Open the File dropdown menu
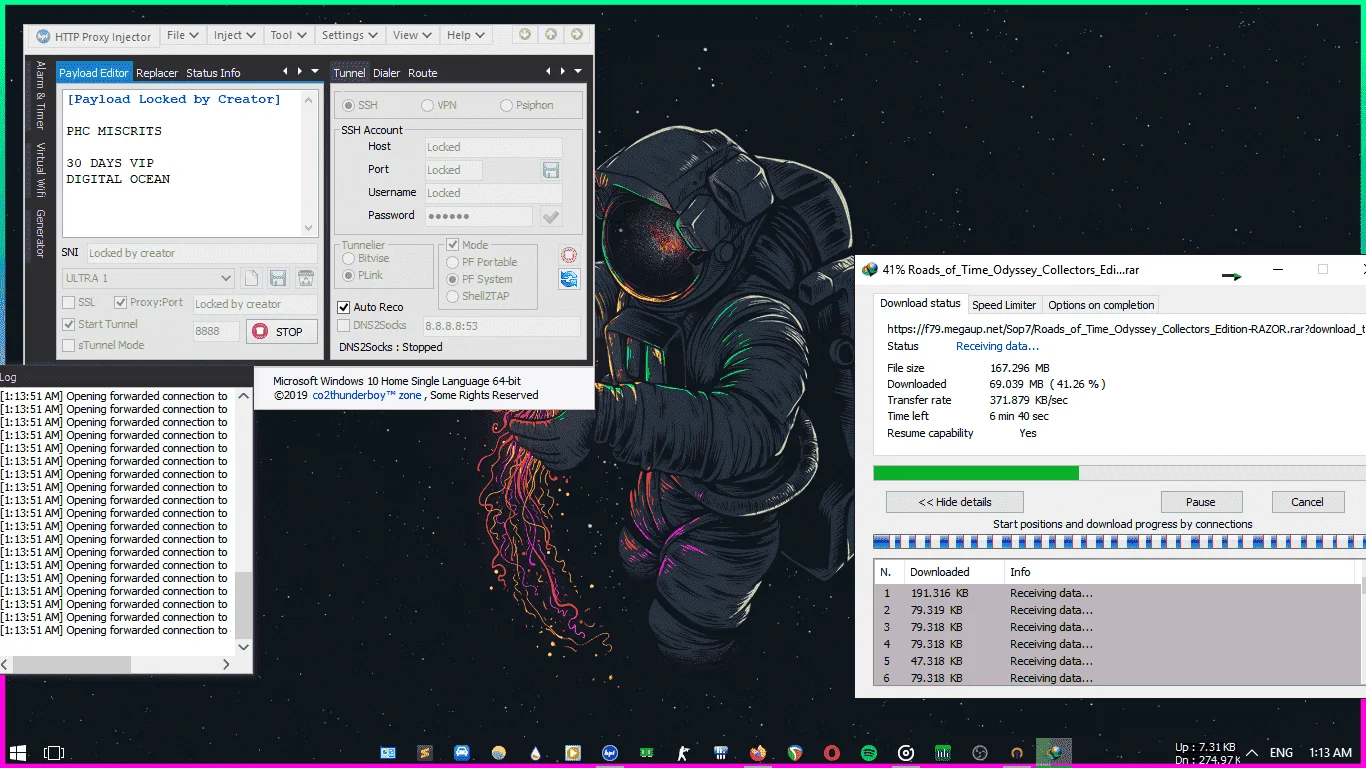This screenshot has width=1366, height=768. point(182,35)
